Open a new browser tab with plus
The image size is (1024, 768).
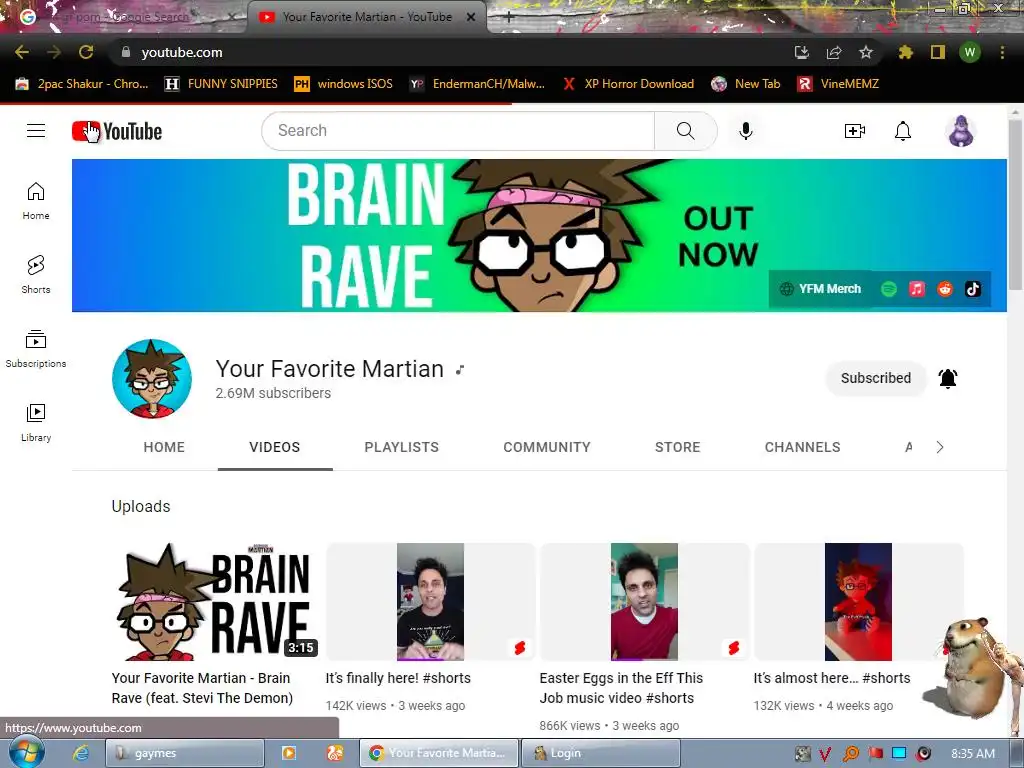pos(509,18)
